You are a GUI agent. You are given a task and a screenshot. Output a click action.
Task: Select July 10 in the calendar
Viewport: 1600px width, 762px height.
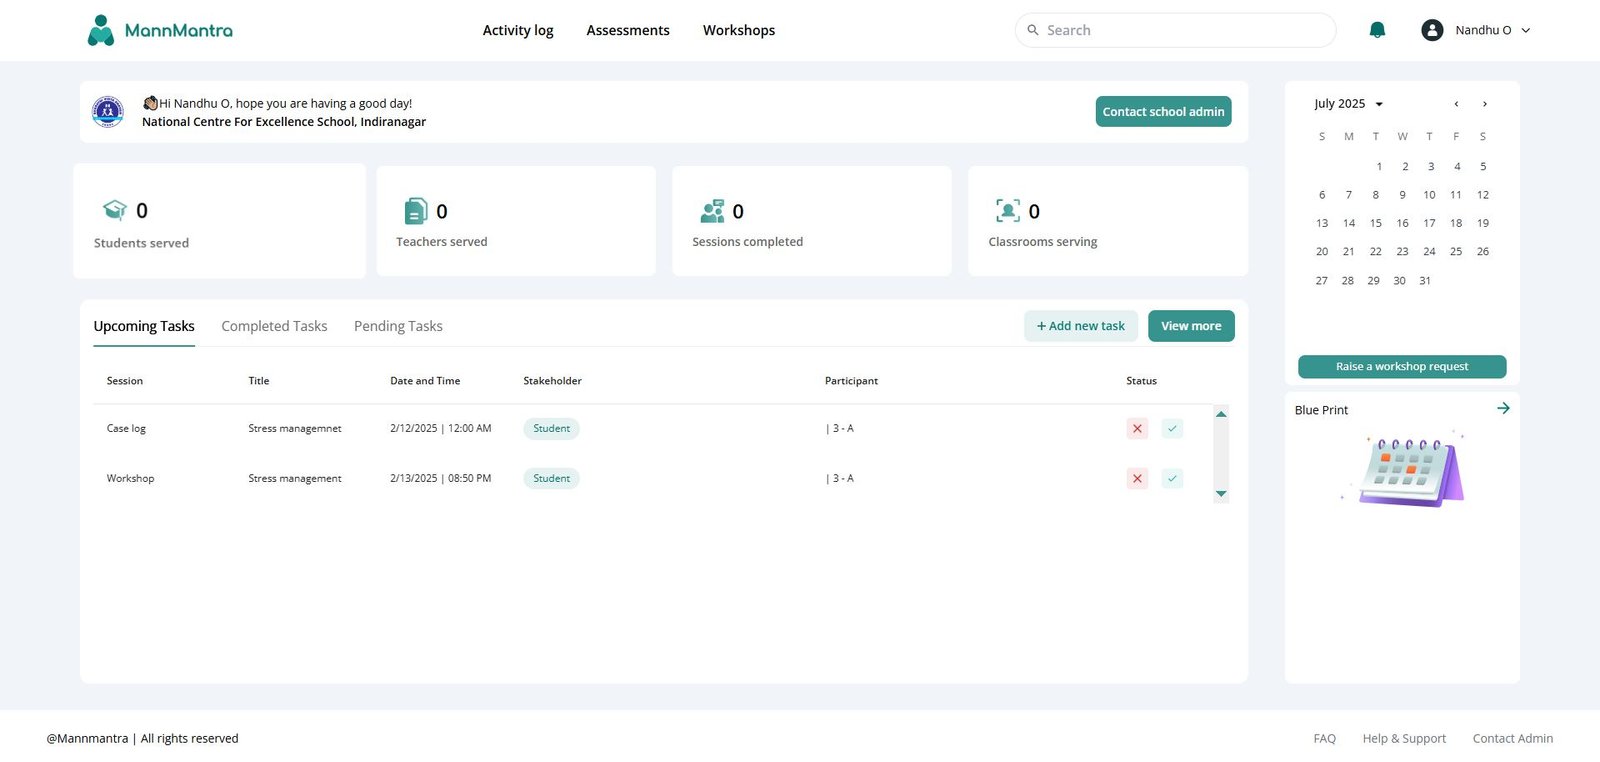pyautogui.click(x=1429, y=195)
